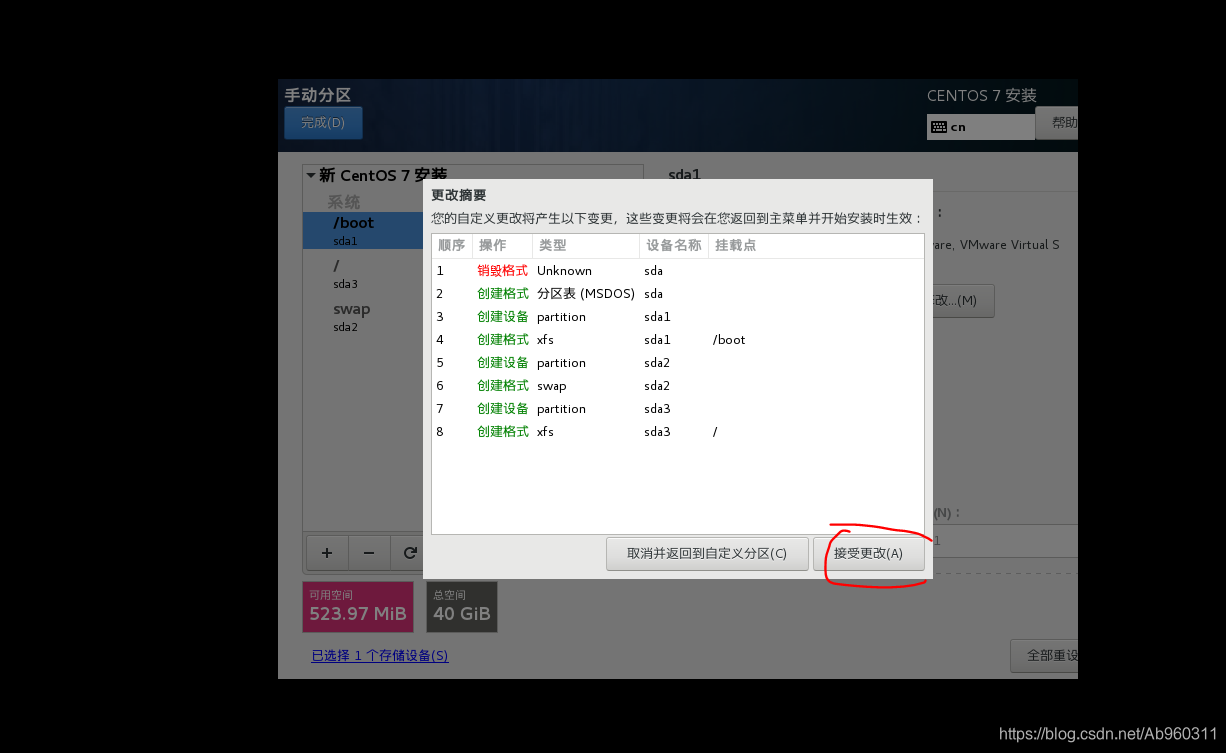Click the 完成(D) done button
This screenshot has height=753, width=1226.
[x=323, y=123]
